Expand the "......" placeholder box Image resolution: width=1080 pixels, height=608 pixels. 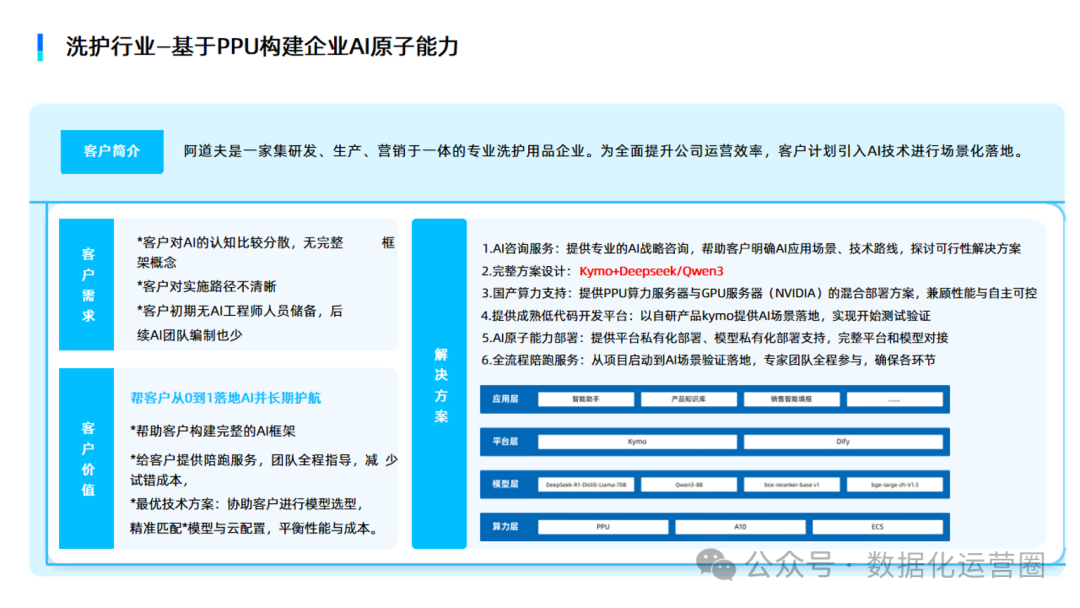click(x=896, y=399)
